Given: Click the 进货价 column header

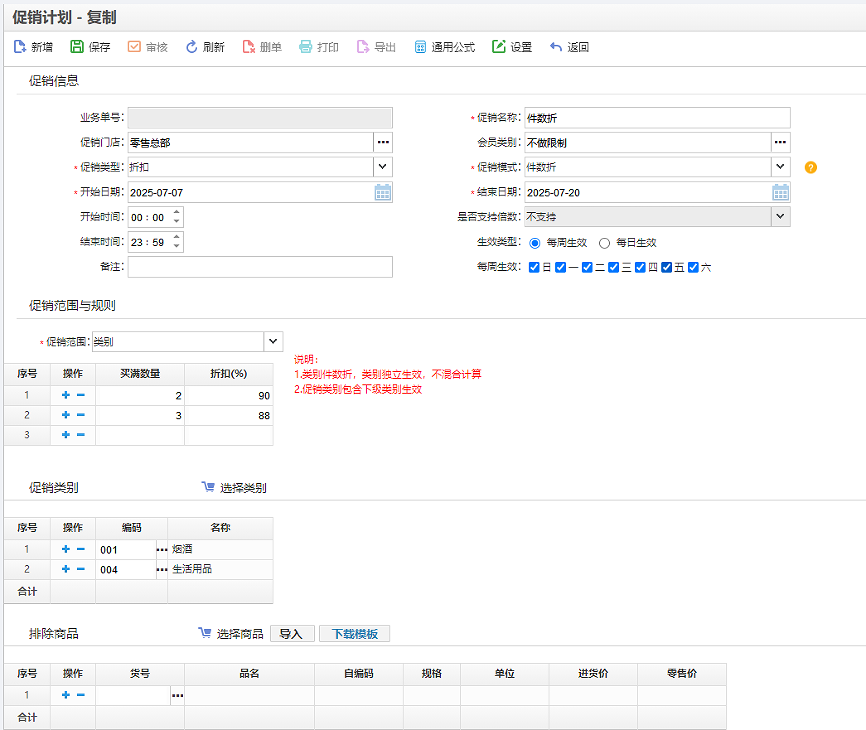Looking at the screenshot, I should click(593, 674).
